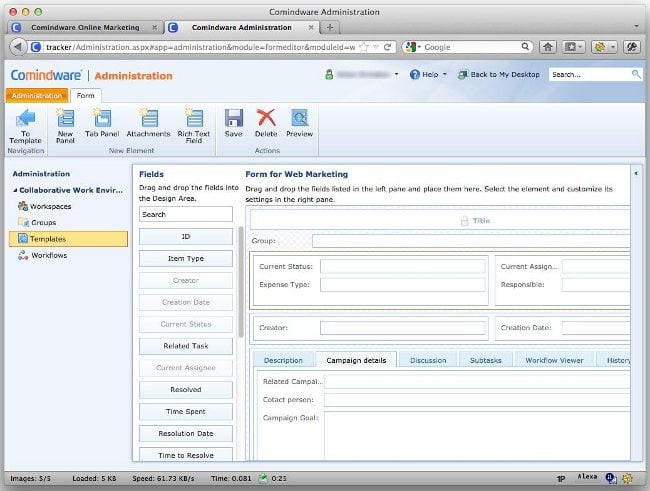Open the browser tab list dropdown
Viewport: 650px width, 491px height.
tap(636, 26)
